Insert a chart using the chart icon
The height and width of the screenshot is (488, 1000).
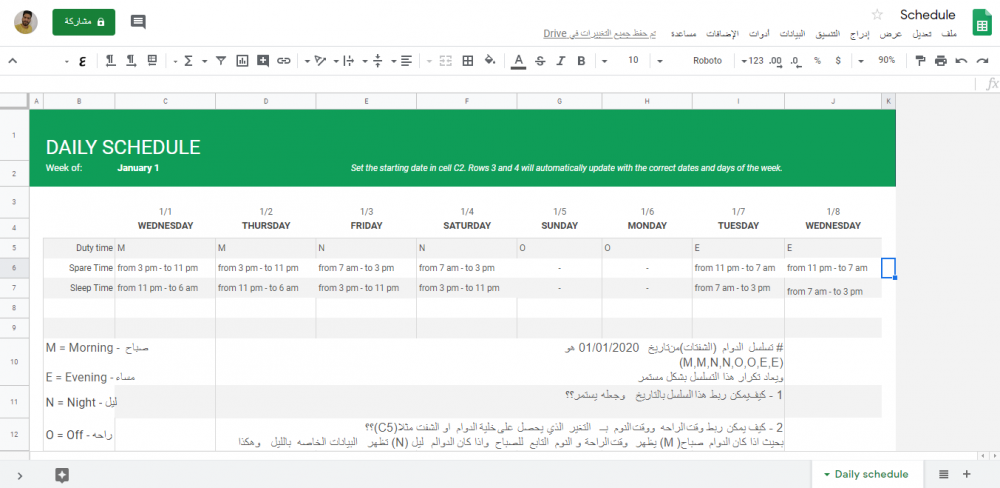(x=242, y=61)
